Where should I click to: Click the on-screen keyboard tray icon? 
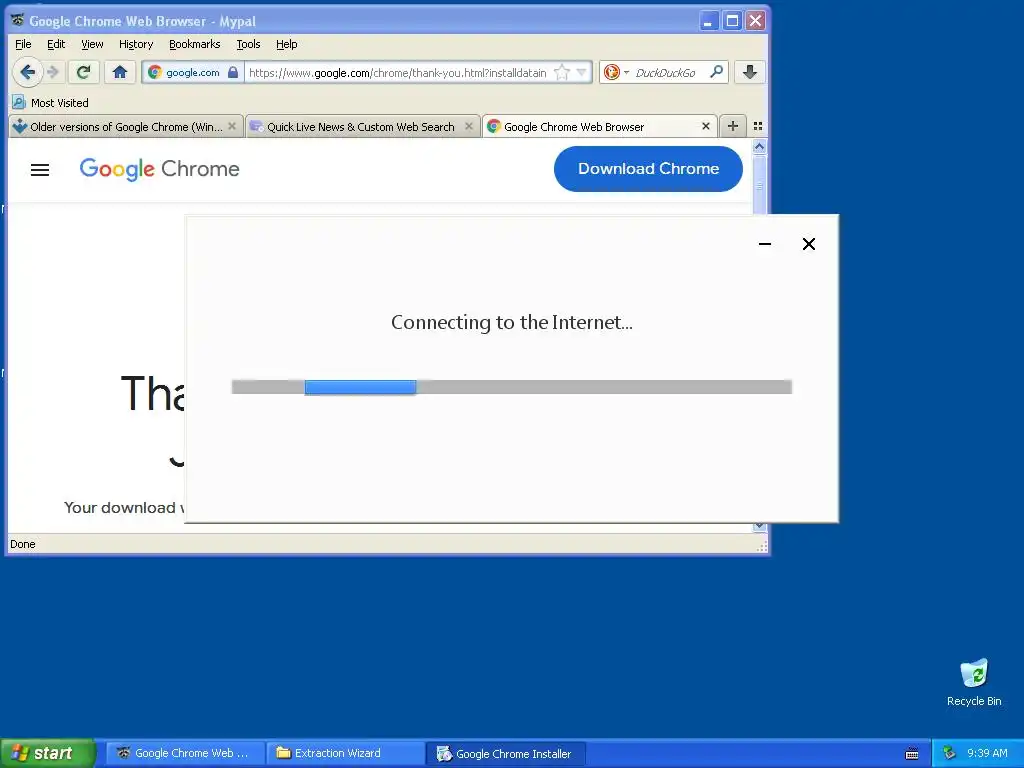pyautogui.click(x=912, y=754)
